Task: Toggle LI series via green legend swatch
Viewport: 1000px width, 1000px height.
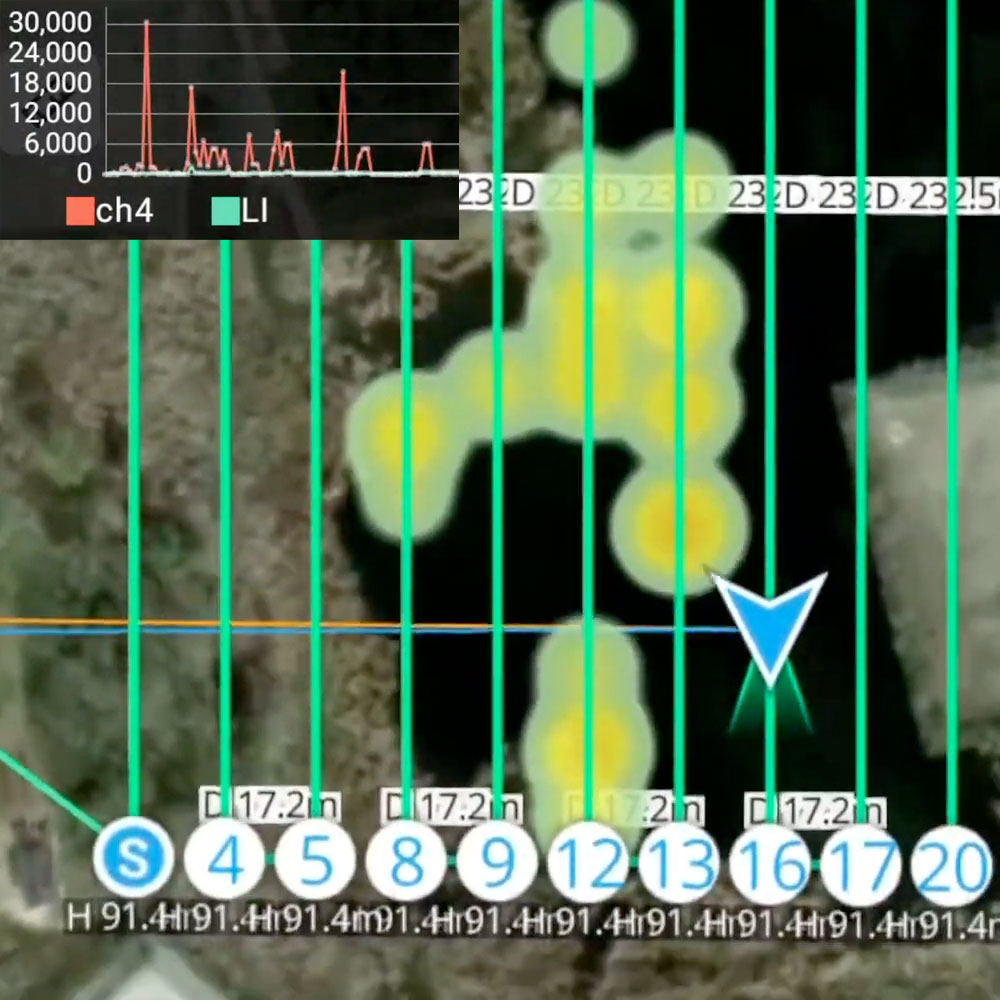Action: [x=226, y=211]
